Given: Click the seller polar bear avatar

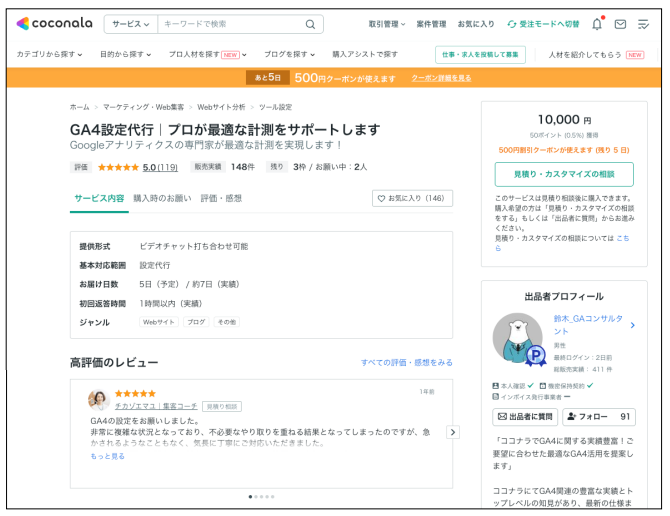Looking at the screenshot, I should 517,338.
